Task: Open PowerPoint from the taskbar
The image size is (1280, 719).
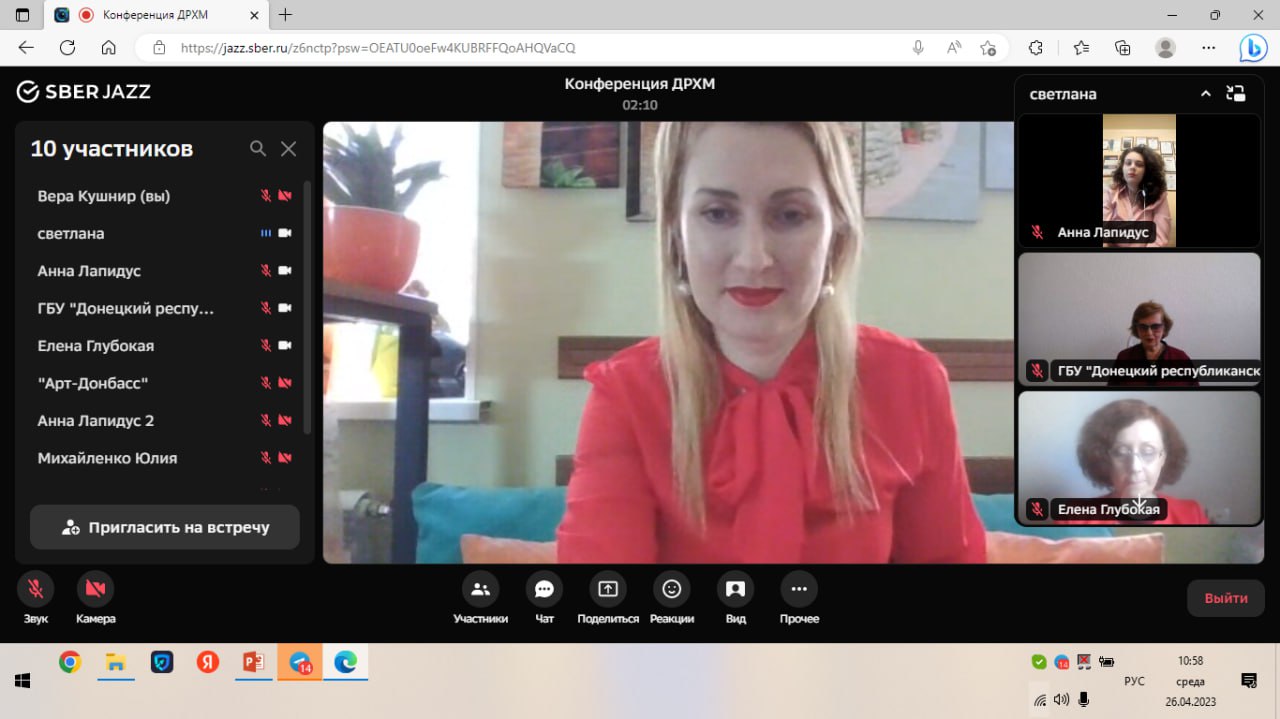Action: (253, 662)
